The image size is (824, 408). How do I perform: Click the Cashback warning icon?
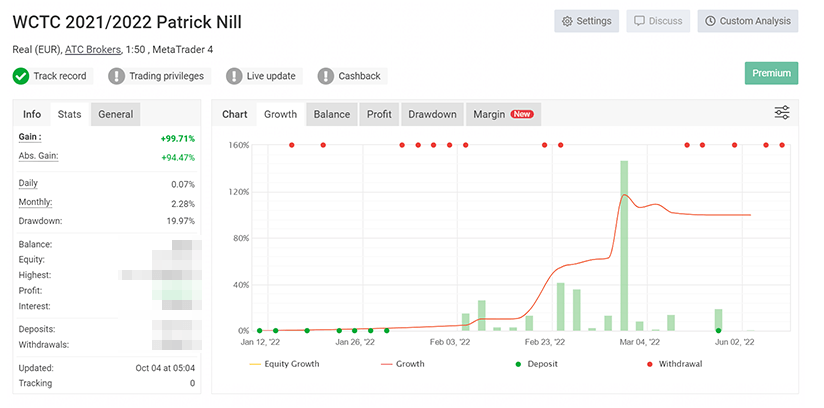pyautogui.click(x=326, y=76)
